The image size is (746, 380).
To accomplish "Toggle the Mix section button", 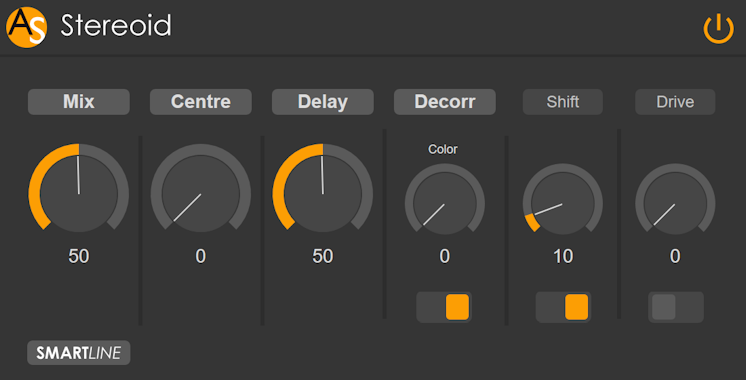I will pos(79,102).
